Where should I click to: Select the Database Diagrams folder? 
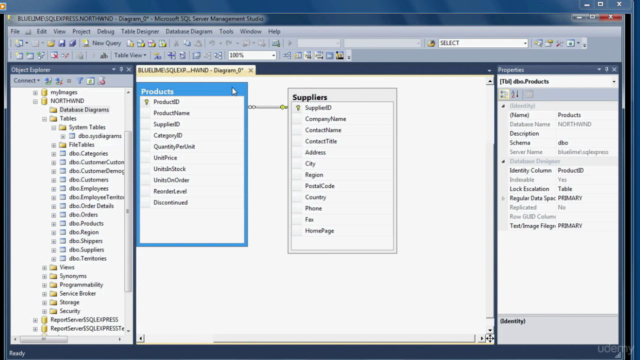(84, 110)
